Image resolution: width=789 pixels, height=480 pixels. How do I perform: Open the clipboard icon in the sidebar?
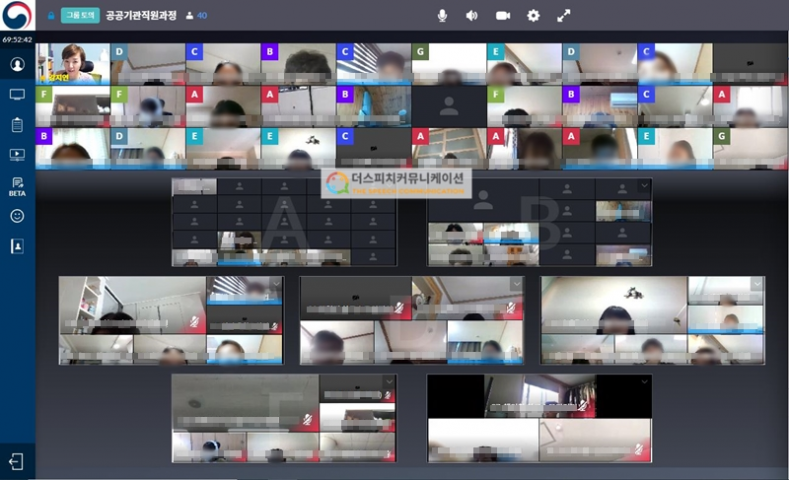17,124
